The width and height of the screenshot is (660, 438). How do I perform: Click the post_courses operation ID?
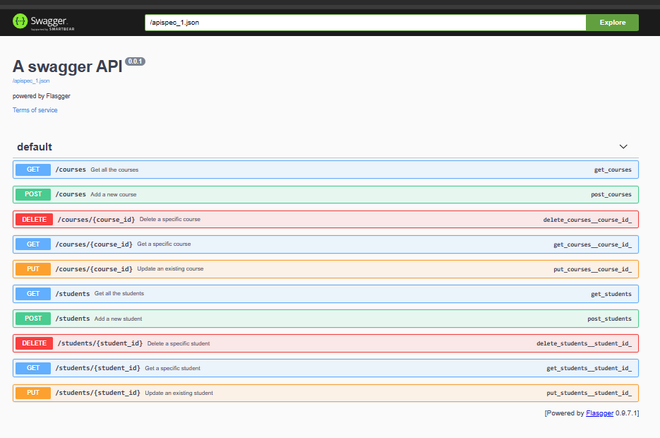tap(611, 195)
